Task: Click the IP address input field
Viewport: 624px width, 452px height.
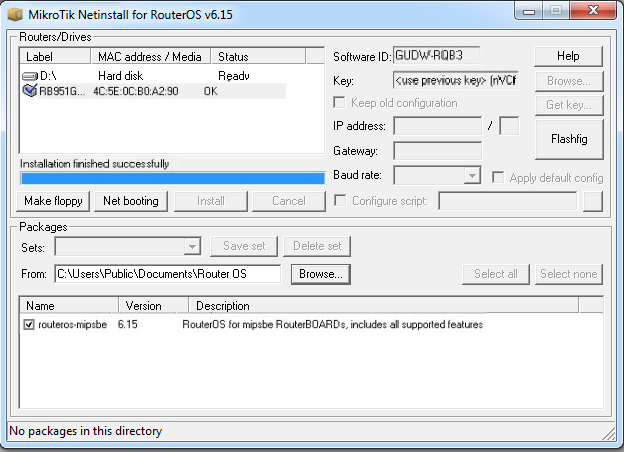Action: pos(438,126)
